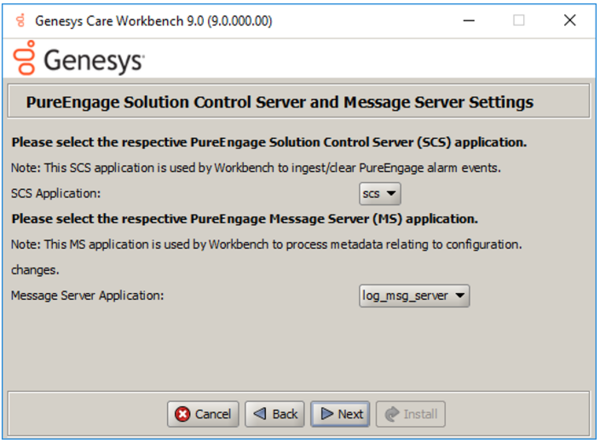
Task: Open the SCS Application dropdown
Action: point(380,194)
